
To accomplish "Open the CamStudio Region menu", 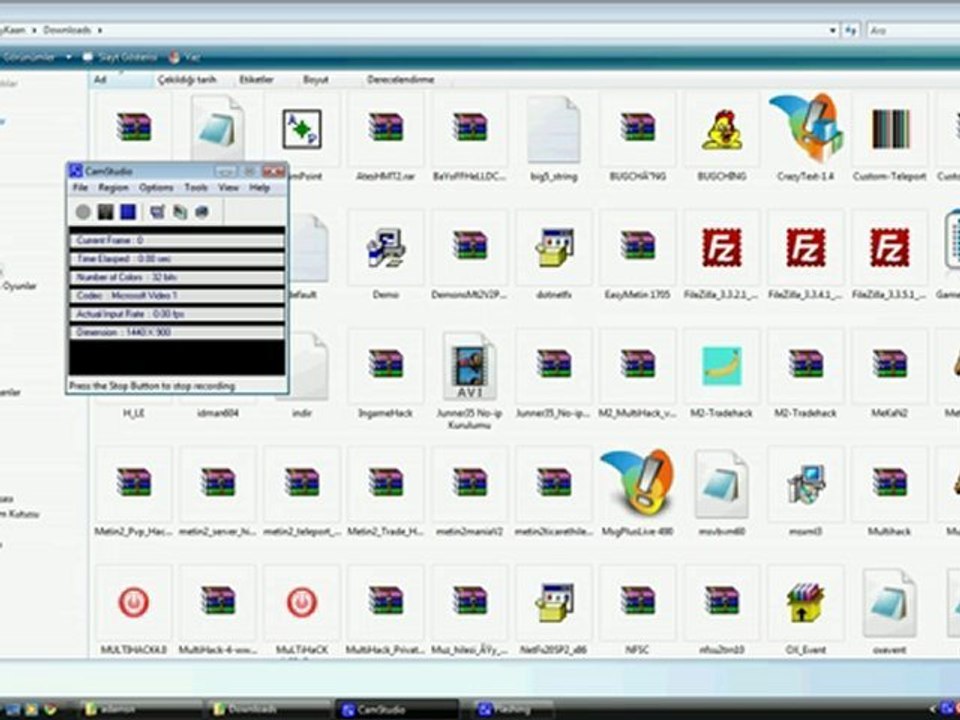I will [x=113, y=188].
